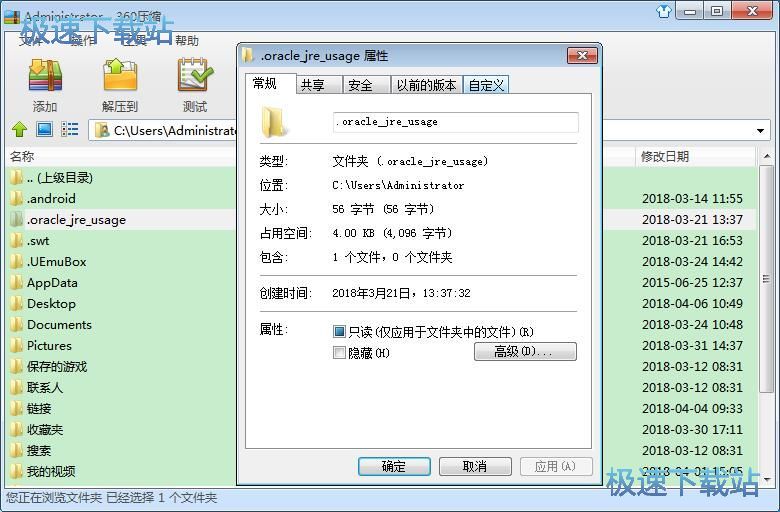Click the 取消 button
The width and height of the screenshot is (780, 512).
[475, 467]
